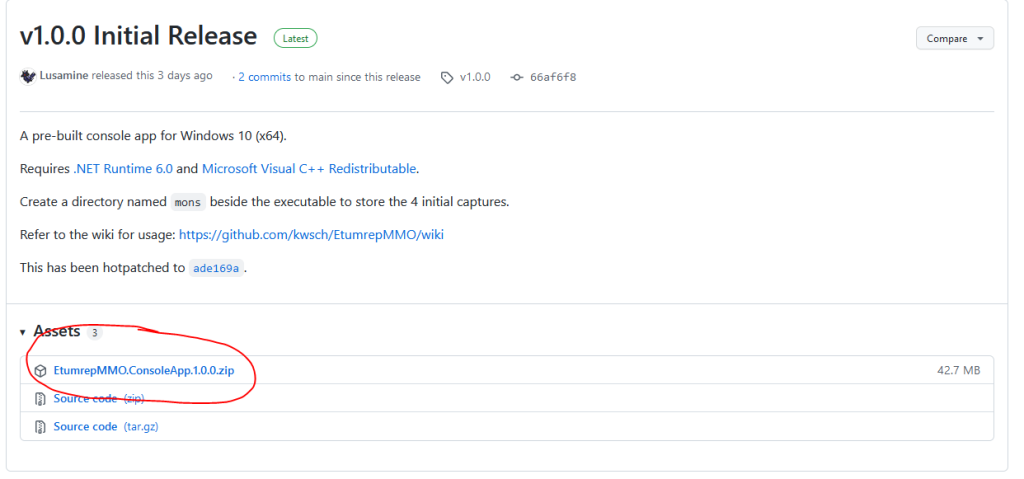Follow the .NET Runtime 6.0 link
Screen dimensions: 1024x479
click(122, 169)
